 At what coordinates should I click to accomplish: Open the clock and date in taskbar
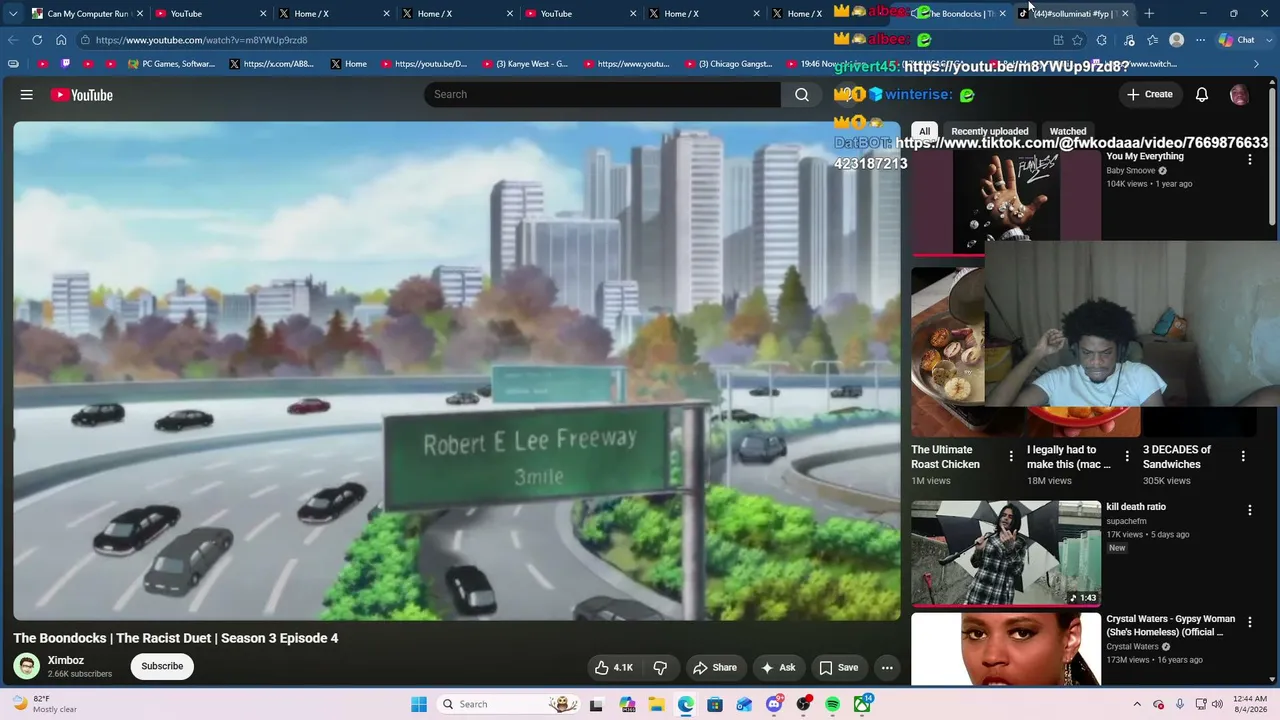[1250, 704]
